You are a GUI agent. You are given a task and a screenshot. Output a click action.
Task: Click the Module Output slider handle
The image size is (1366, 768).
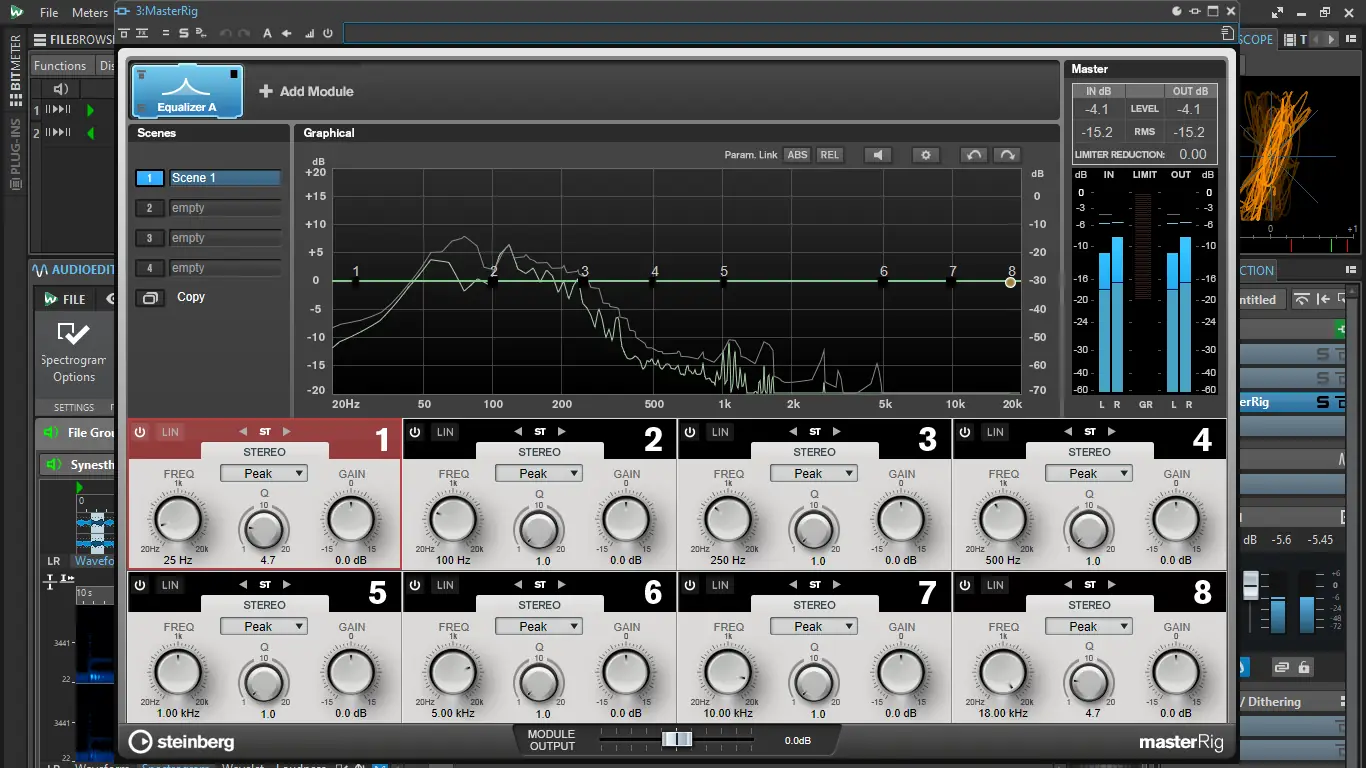pos(677,739)
